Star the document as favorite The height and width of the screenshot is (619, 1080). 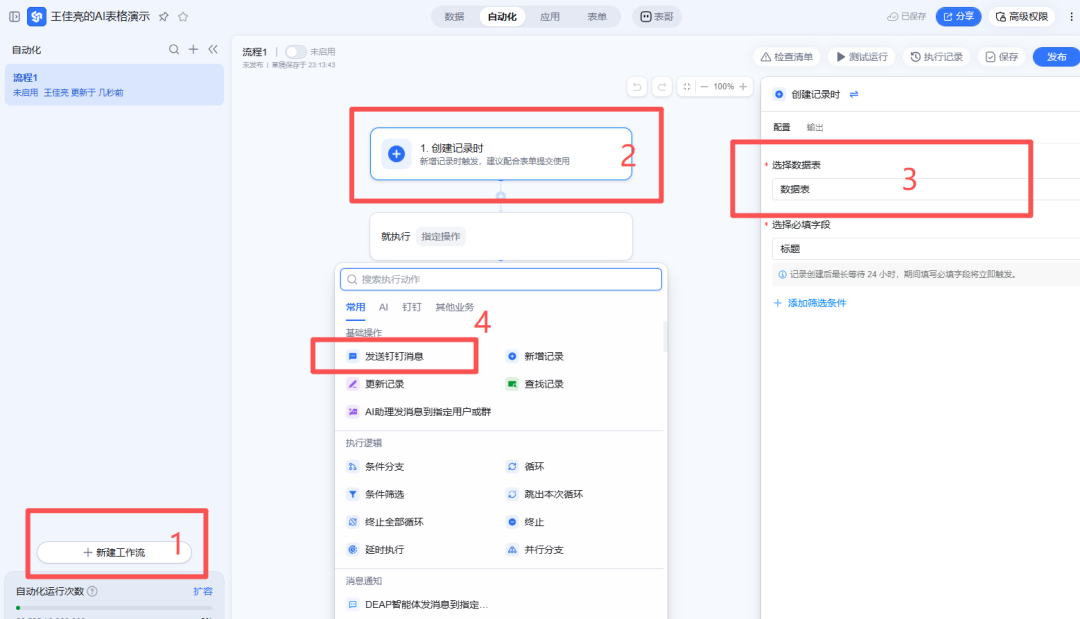[183, 17]
